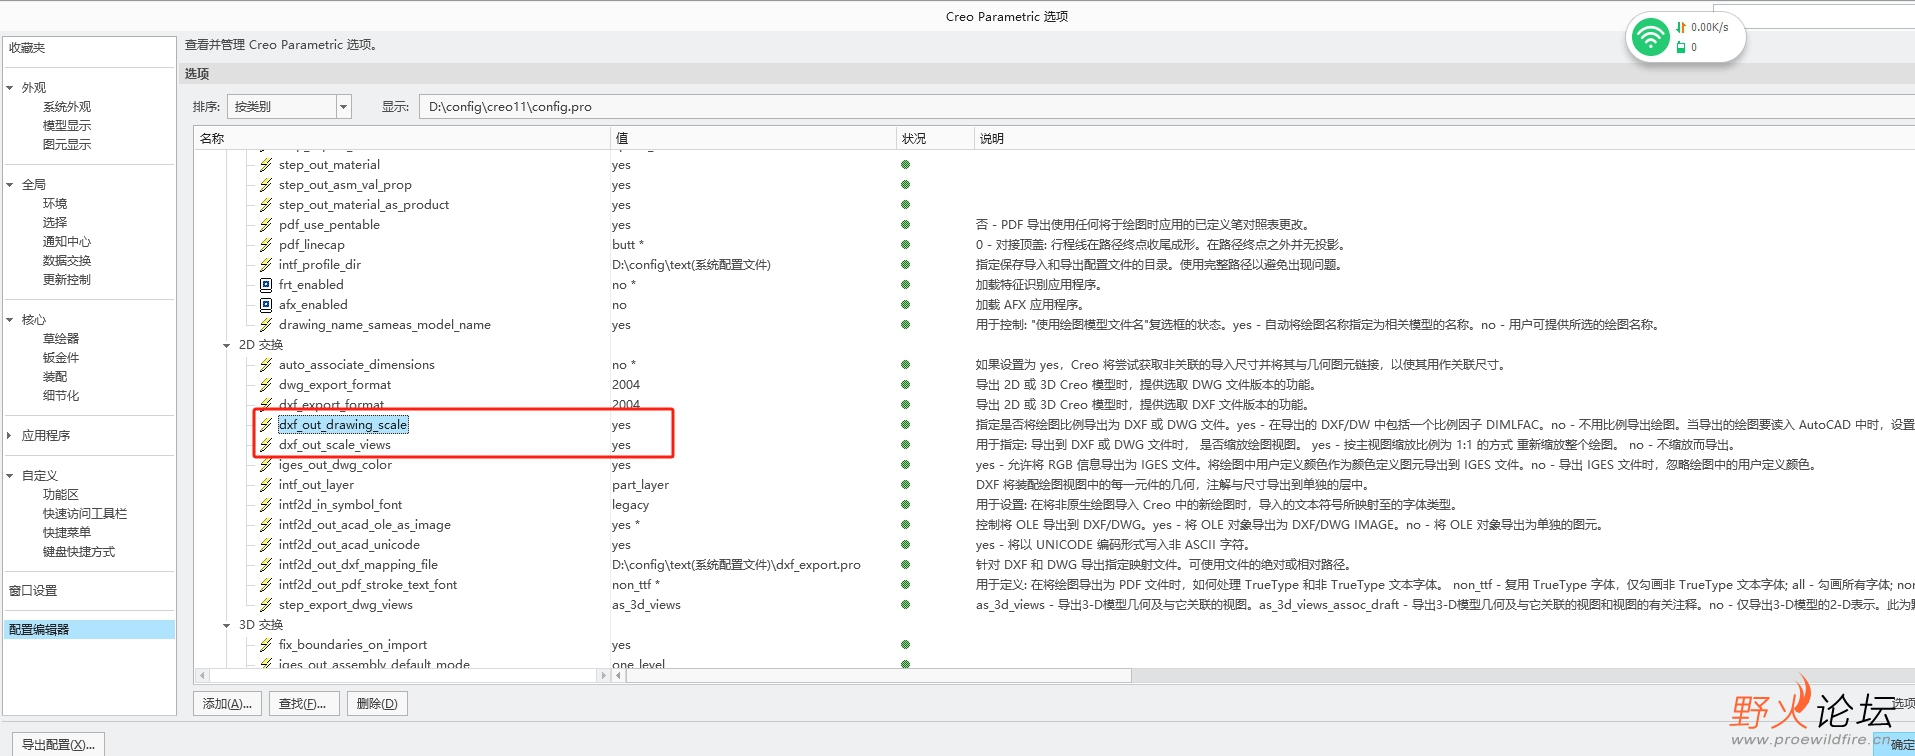
Task: Select the dxf_export_format option row
Action: pos(331,405)
